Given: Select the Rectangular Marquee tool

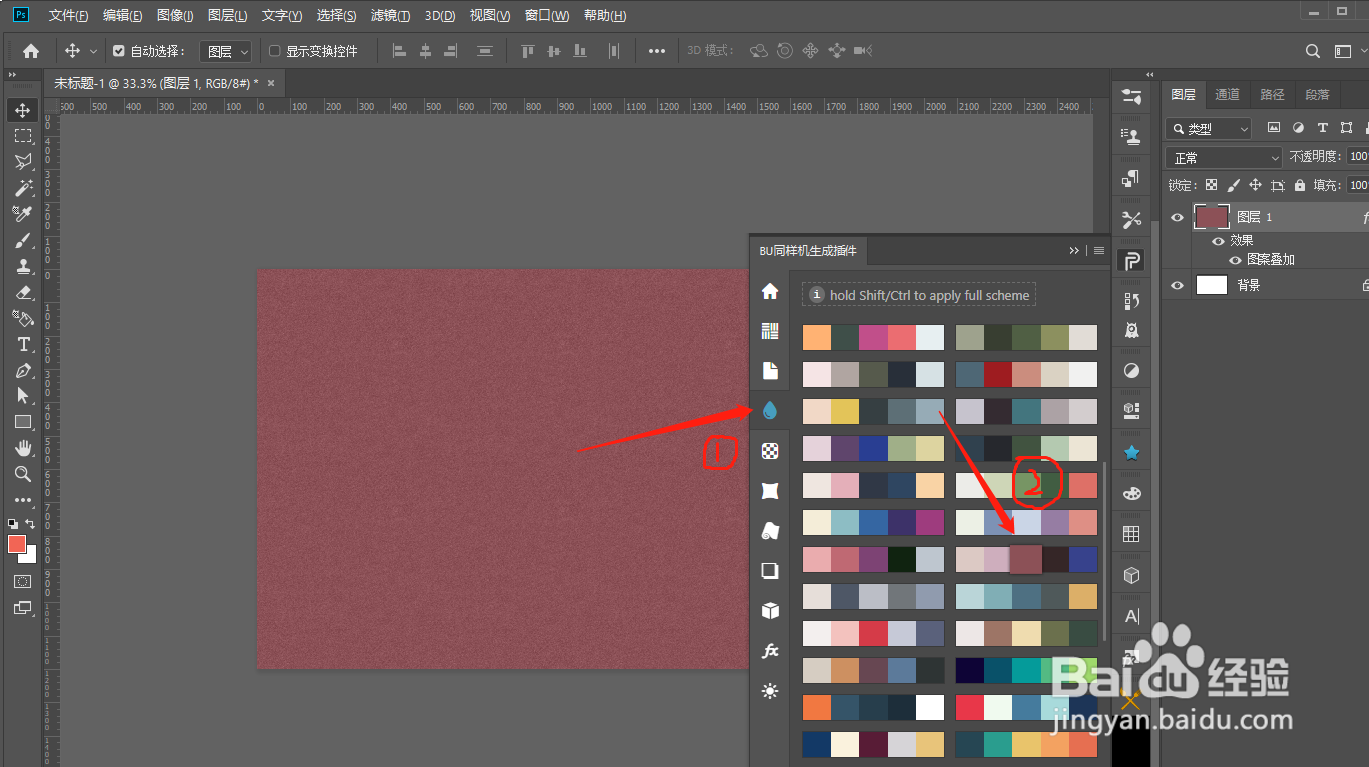Looking at the screenshot, I should [23, 136].
